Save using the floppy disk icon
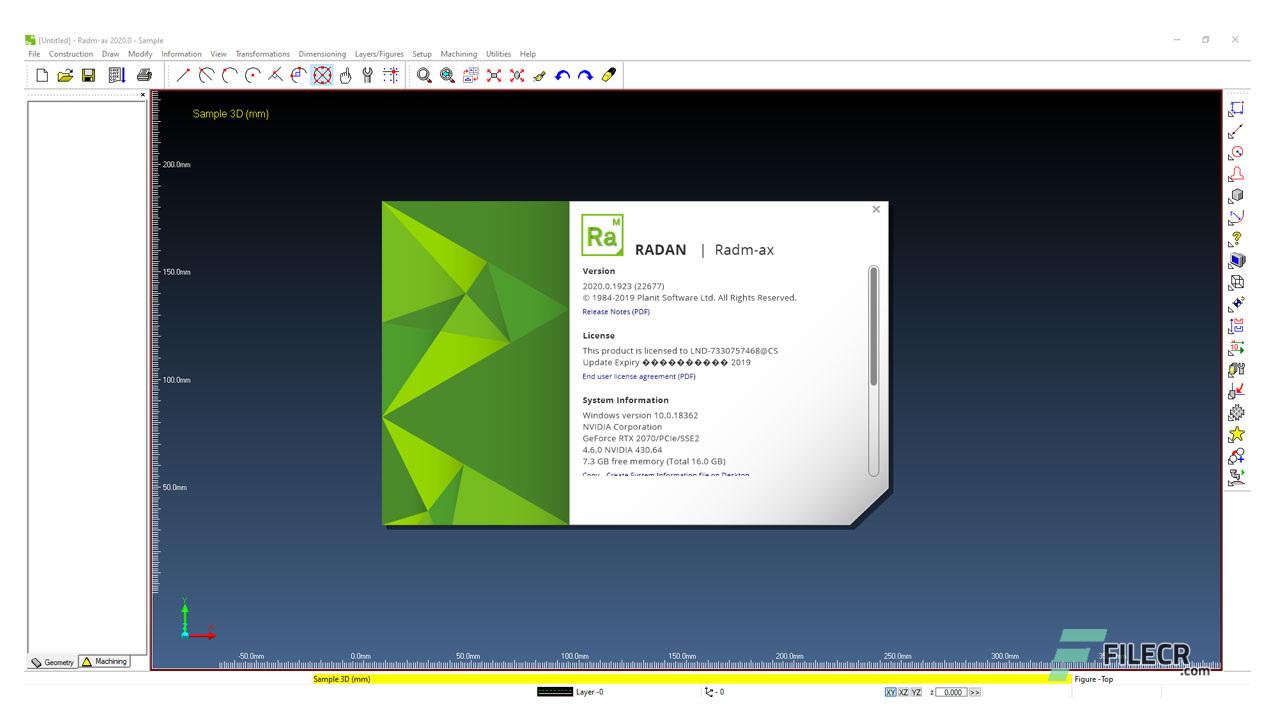 click(x=88, y=75)
